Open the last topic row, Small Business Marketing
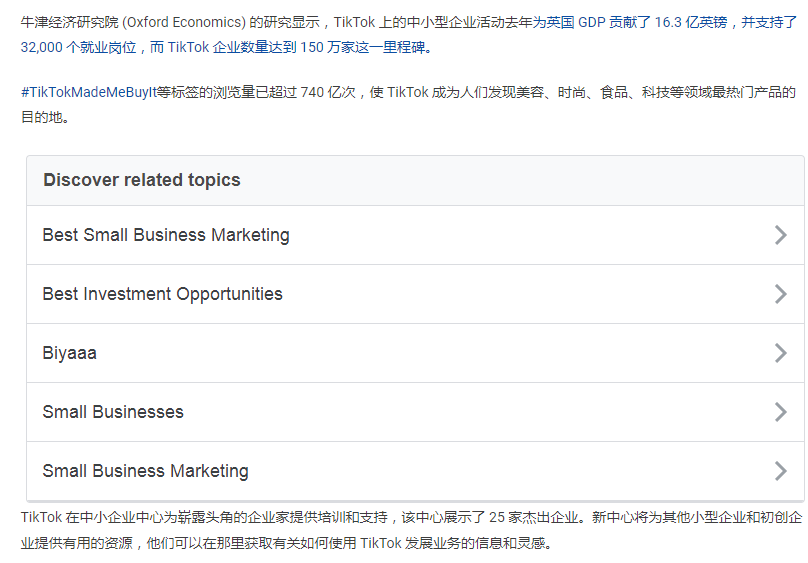The image size is (808, 563). click(415, 471)
